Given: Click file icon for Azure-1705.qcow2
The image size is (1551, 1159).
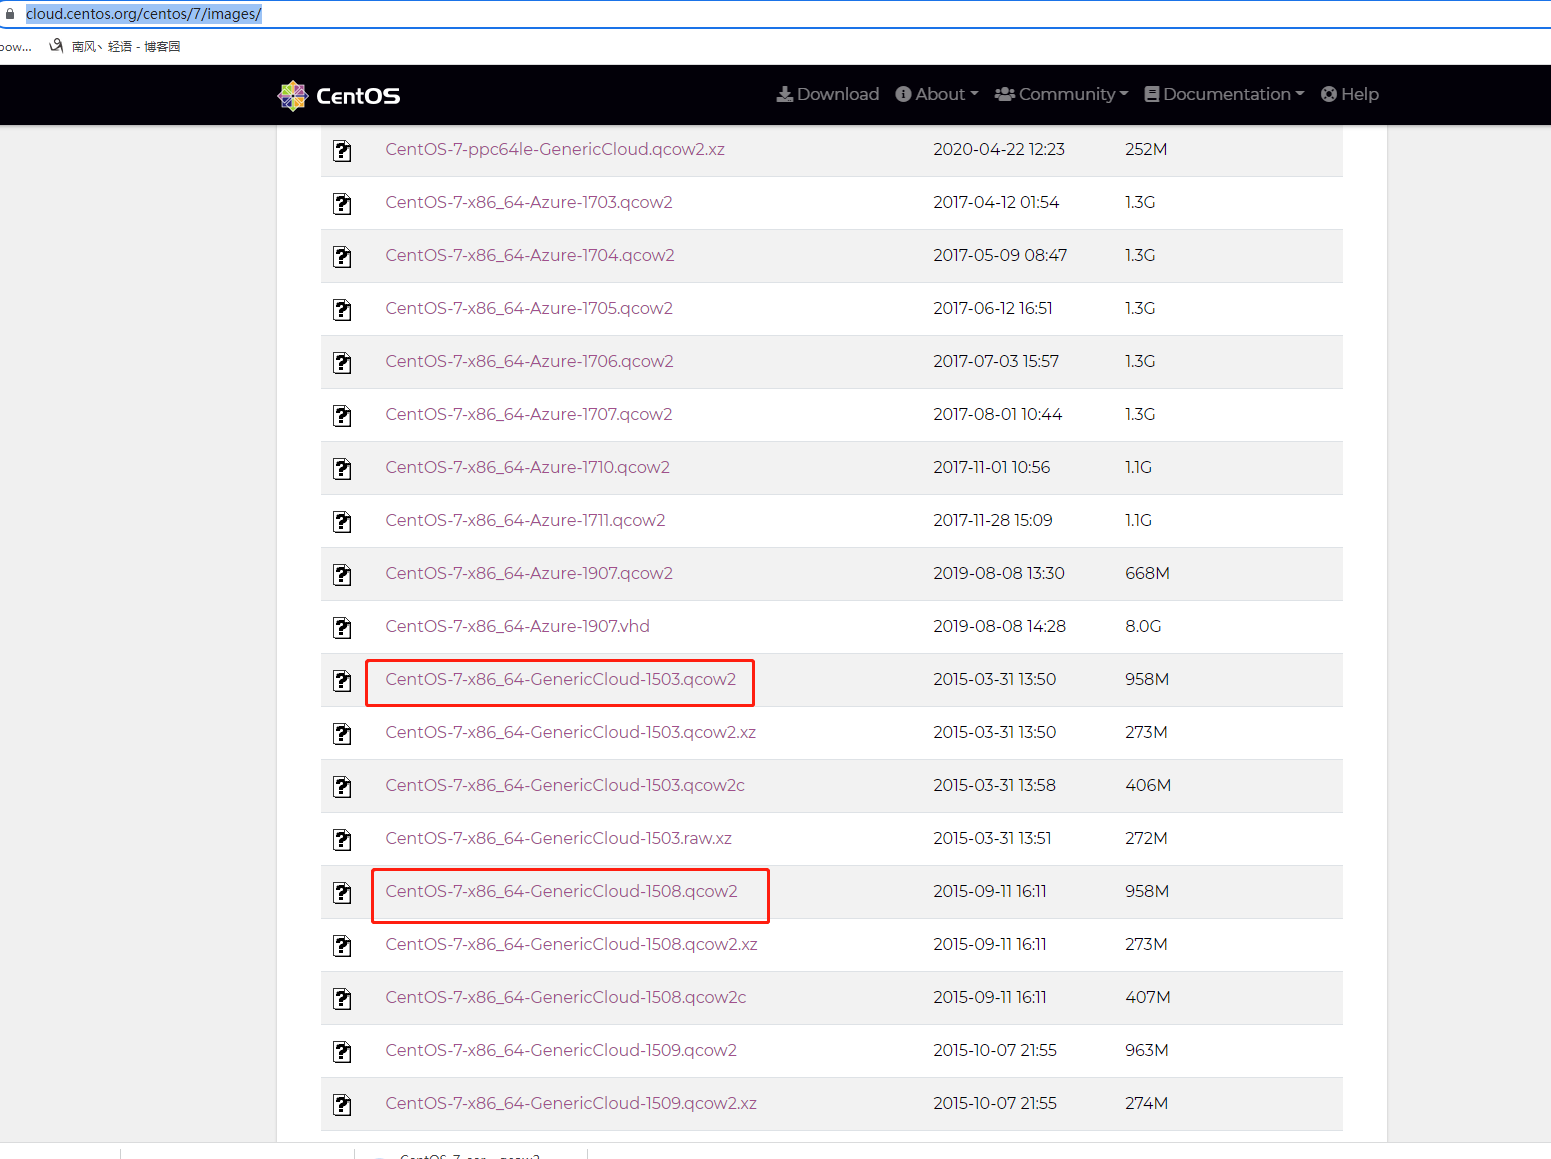Looking at the screenshot, I should tap(342, 310).
